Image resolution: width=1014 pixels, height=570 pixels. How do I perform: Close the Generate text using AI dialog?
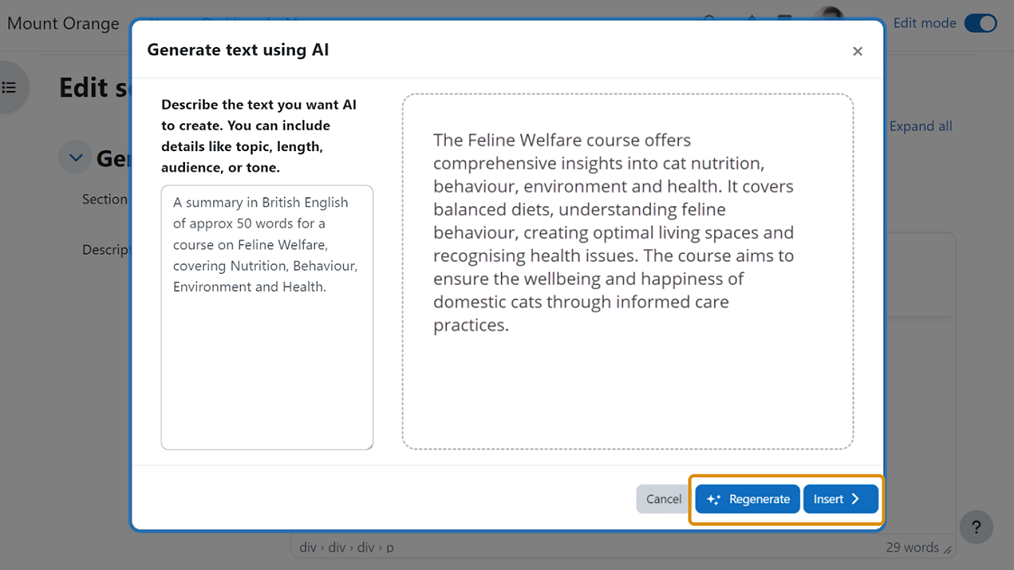point(857,51)
